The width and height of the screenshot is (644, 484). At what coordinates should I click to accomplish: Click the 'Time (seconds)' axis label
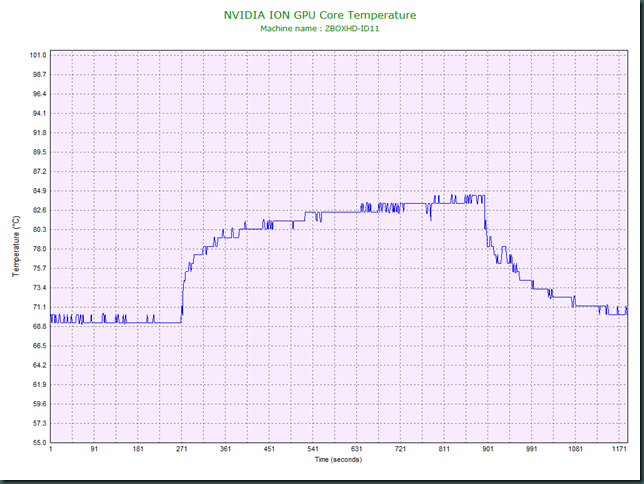click(x=338, y=459)
